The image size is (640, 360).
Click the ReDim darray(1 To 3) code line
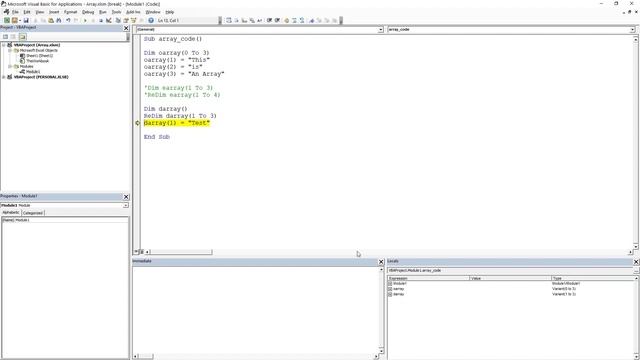[180, 116]
